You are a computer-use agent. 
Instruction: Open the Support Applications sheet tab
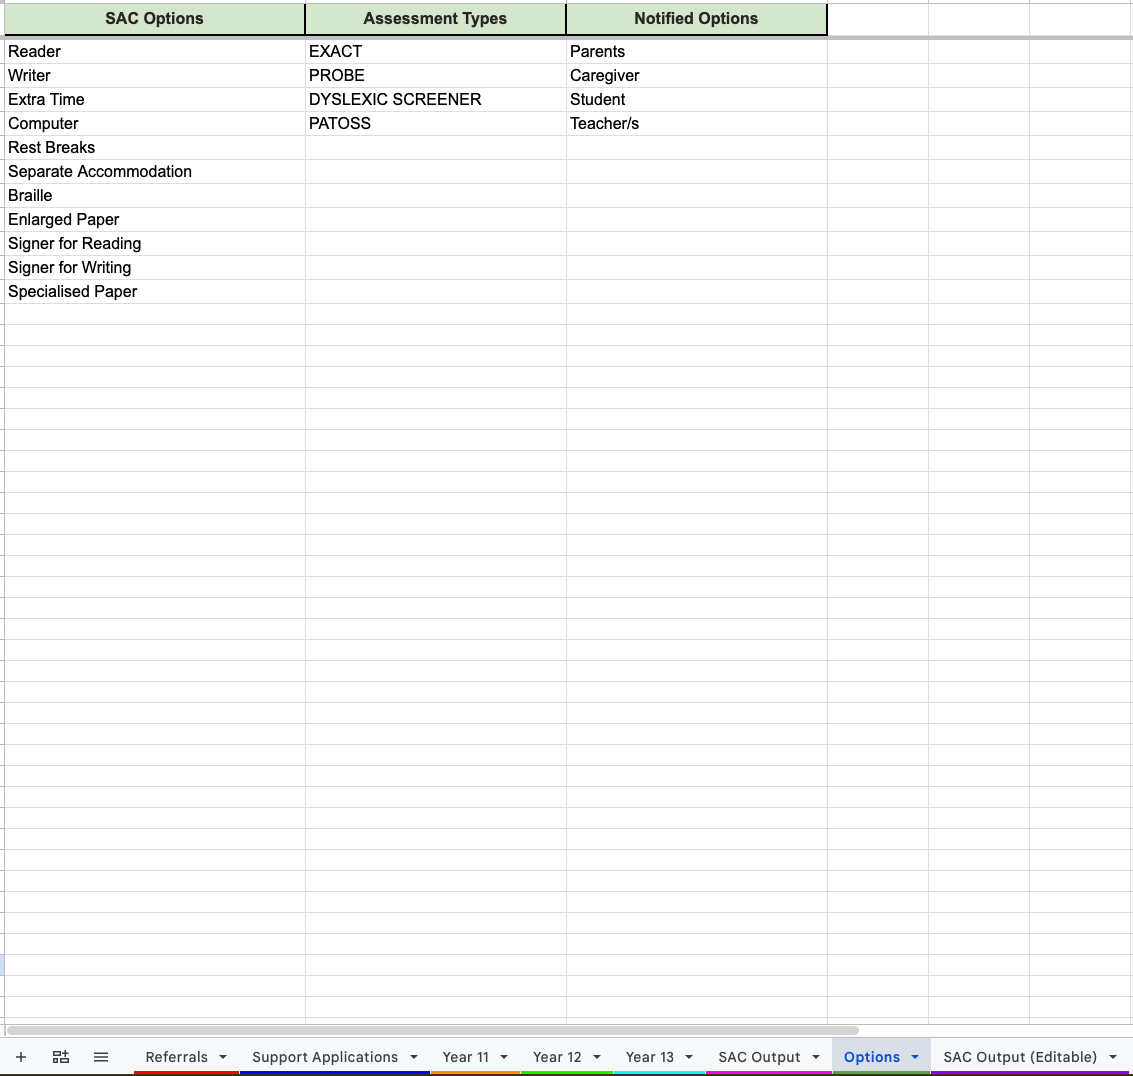[x=325, y=1057]
